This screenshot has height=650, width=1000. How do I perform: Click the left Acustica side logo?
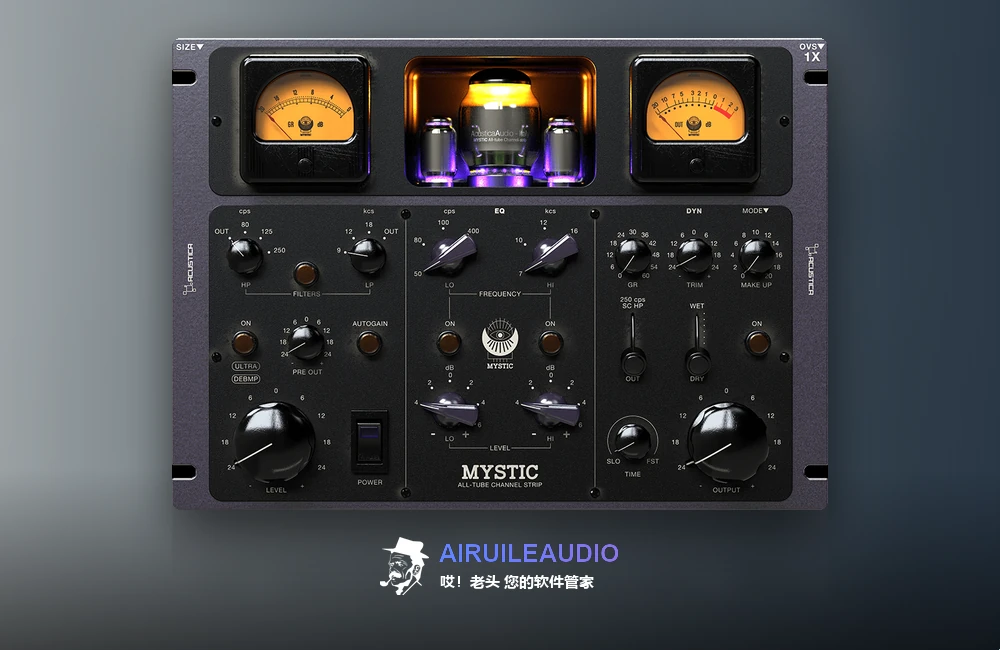pyautogui.click(x=188, y=269)
